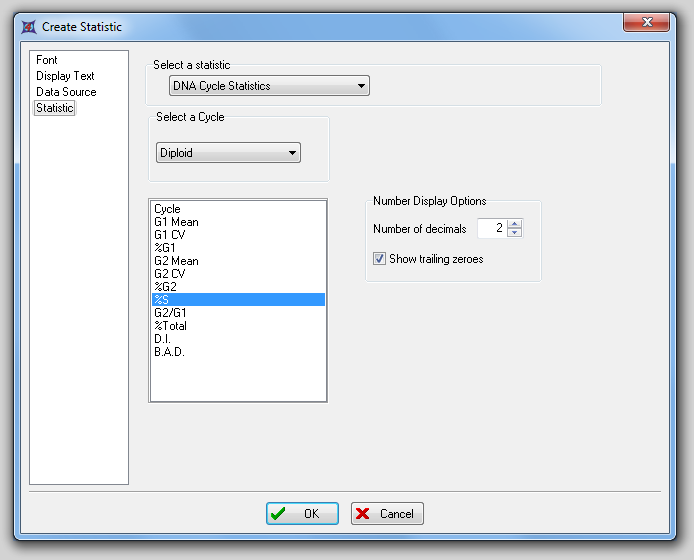Decrease number of decimals with down arrow
694x560 pixels.
coord(515,233)
